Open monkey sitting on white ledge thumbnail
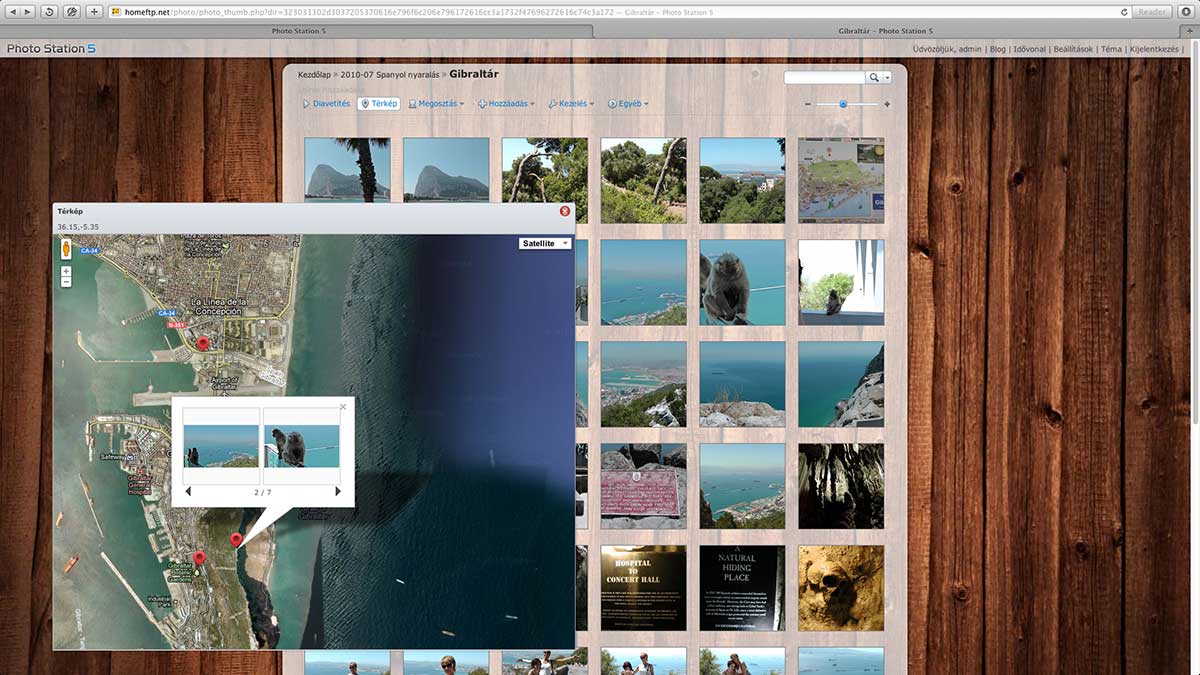Image resolution: width=1200 pixels, height=675 pixels. [x=841, y=282]
